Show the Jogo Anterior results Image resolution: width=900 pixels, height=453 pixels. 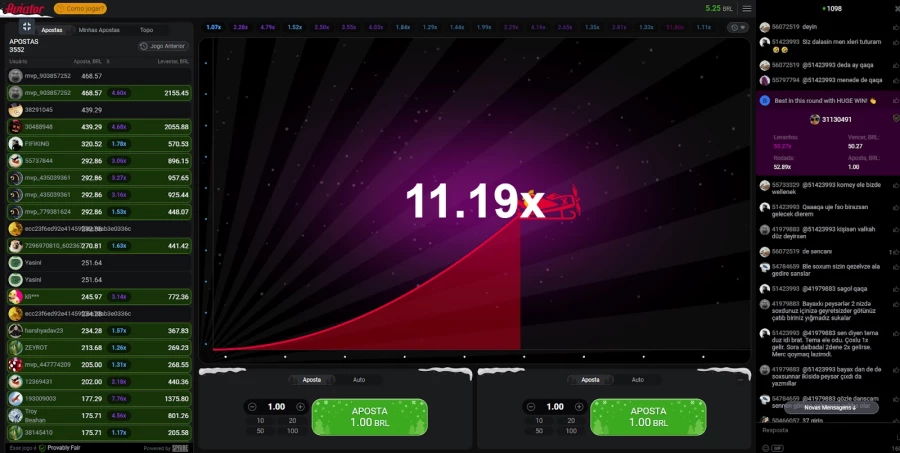[161, 46]
